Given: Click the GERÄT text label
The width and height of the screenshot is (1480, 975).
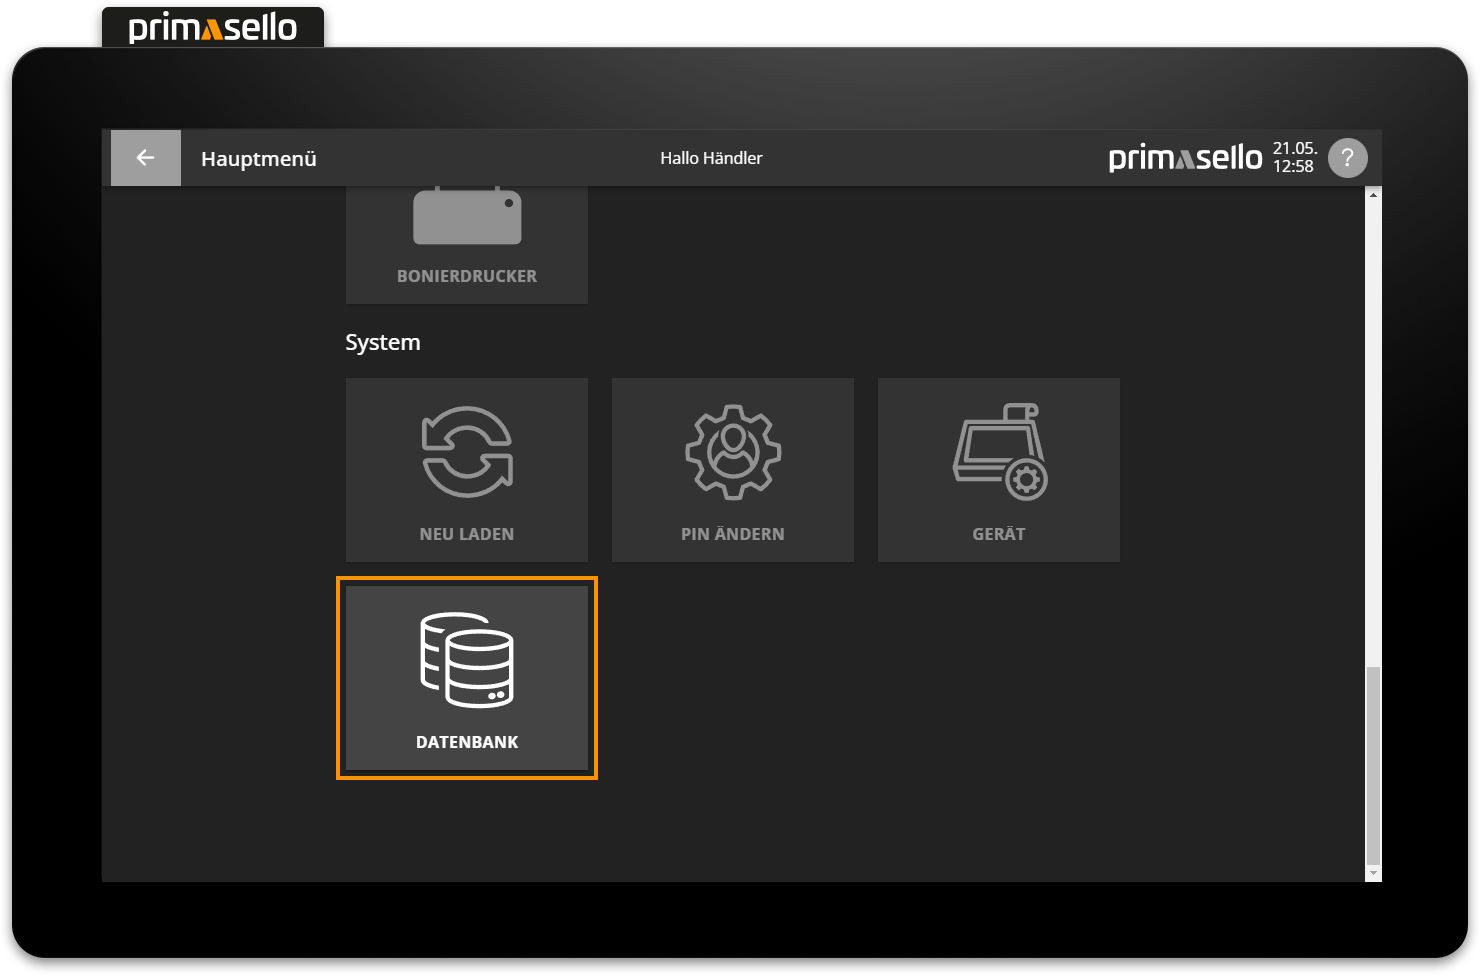Looking at the screenshot, I should pos(999,534).
